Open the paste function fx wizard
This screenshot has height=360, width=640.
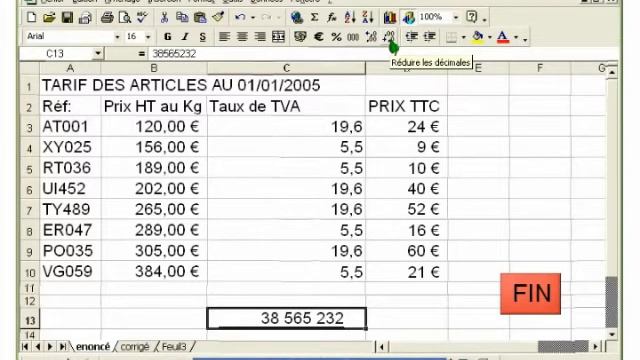tap(332, 18)
